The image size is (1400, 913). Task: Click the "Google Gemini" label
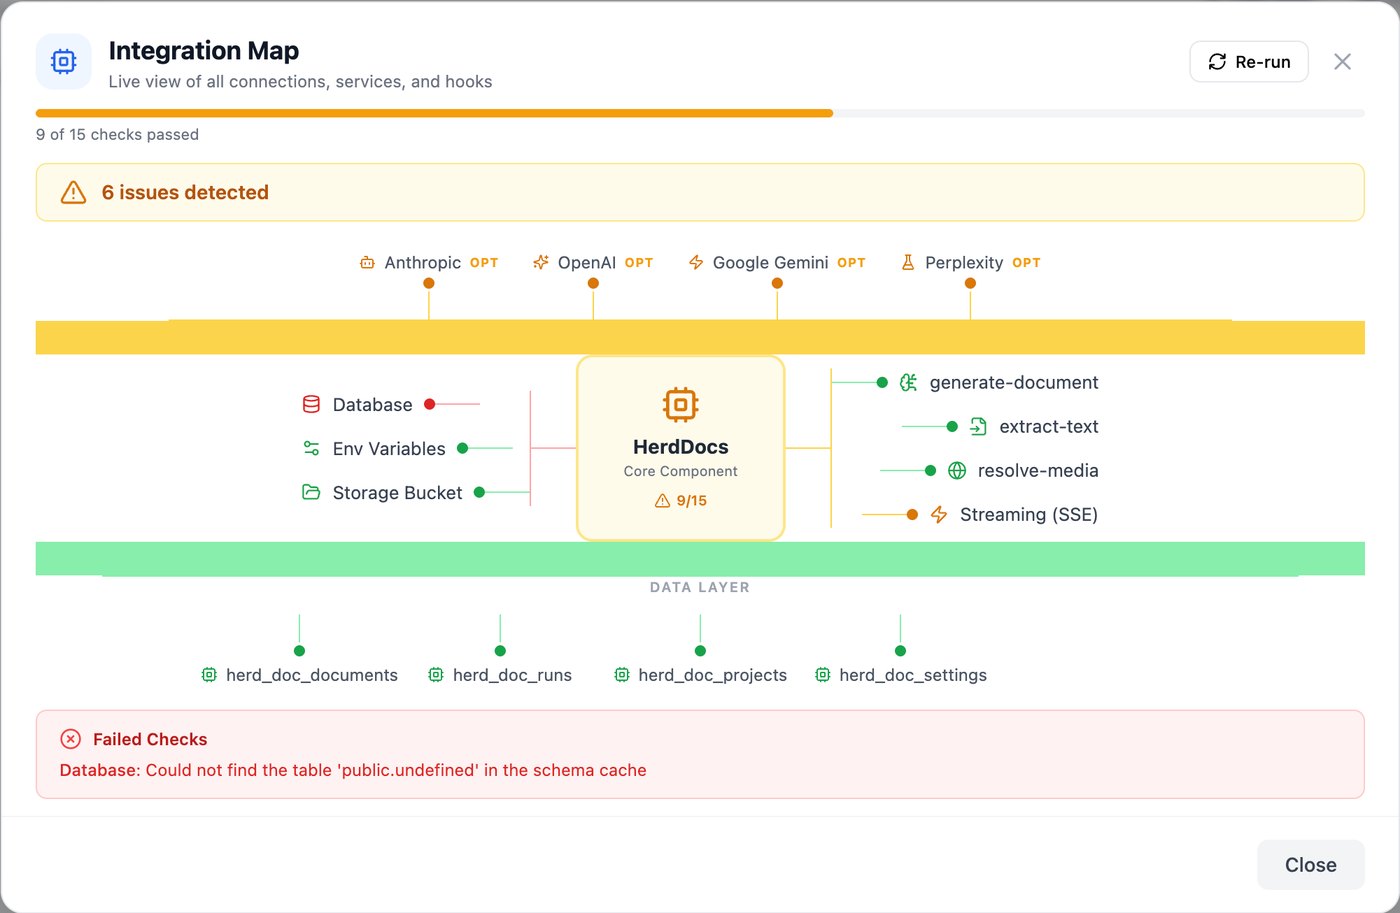(770, 263)
